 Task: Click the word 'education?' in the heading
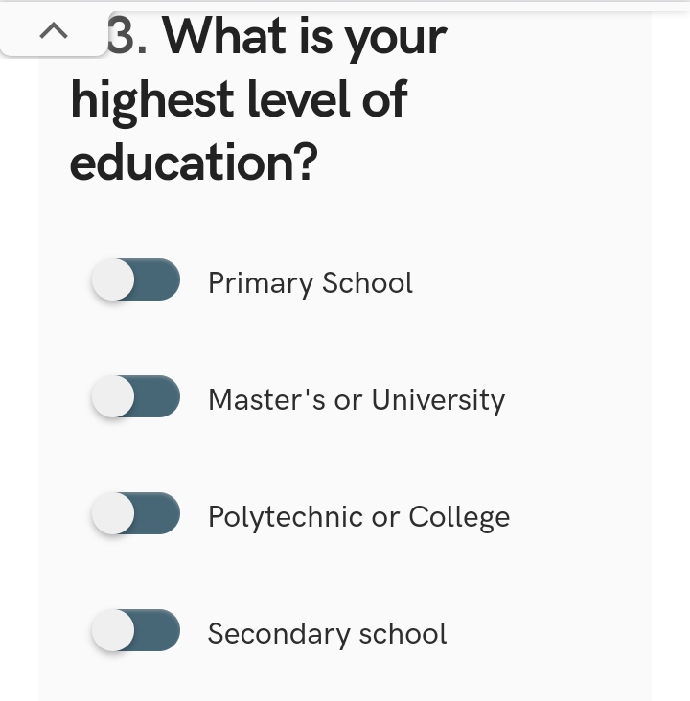pyautogui.click(x=193, y=163)
